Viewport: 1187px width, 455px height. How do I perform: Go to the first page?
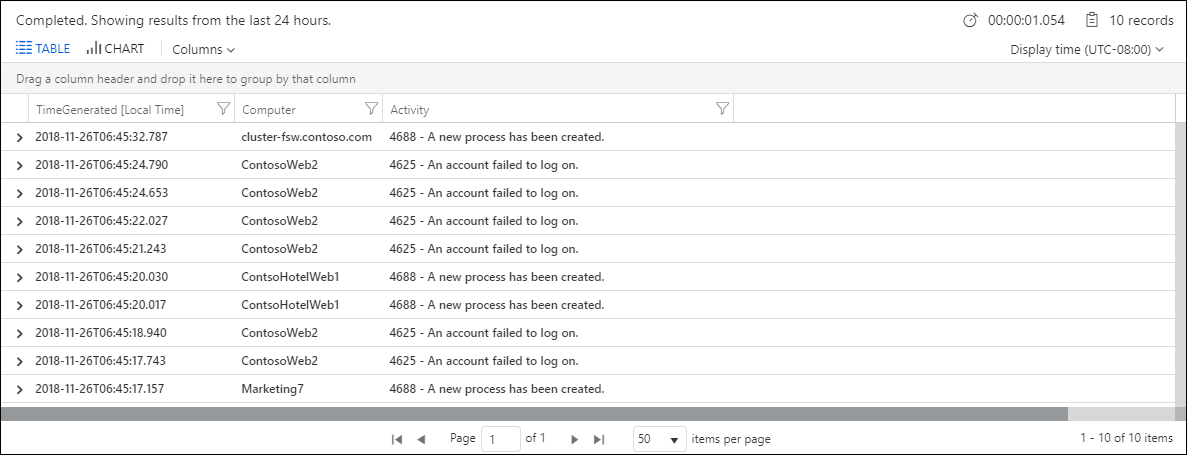[397, 439]
